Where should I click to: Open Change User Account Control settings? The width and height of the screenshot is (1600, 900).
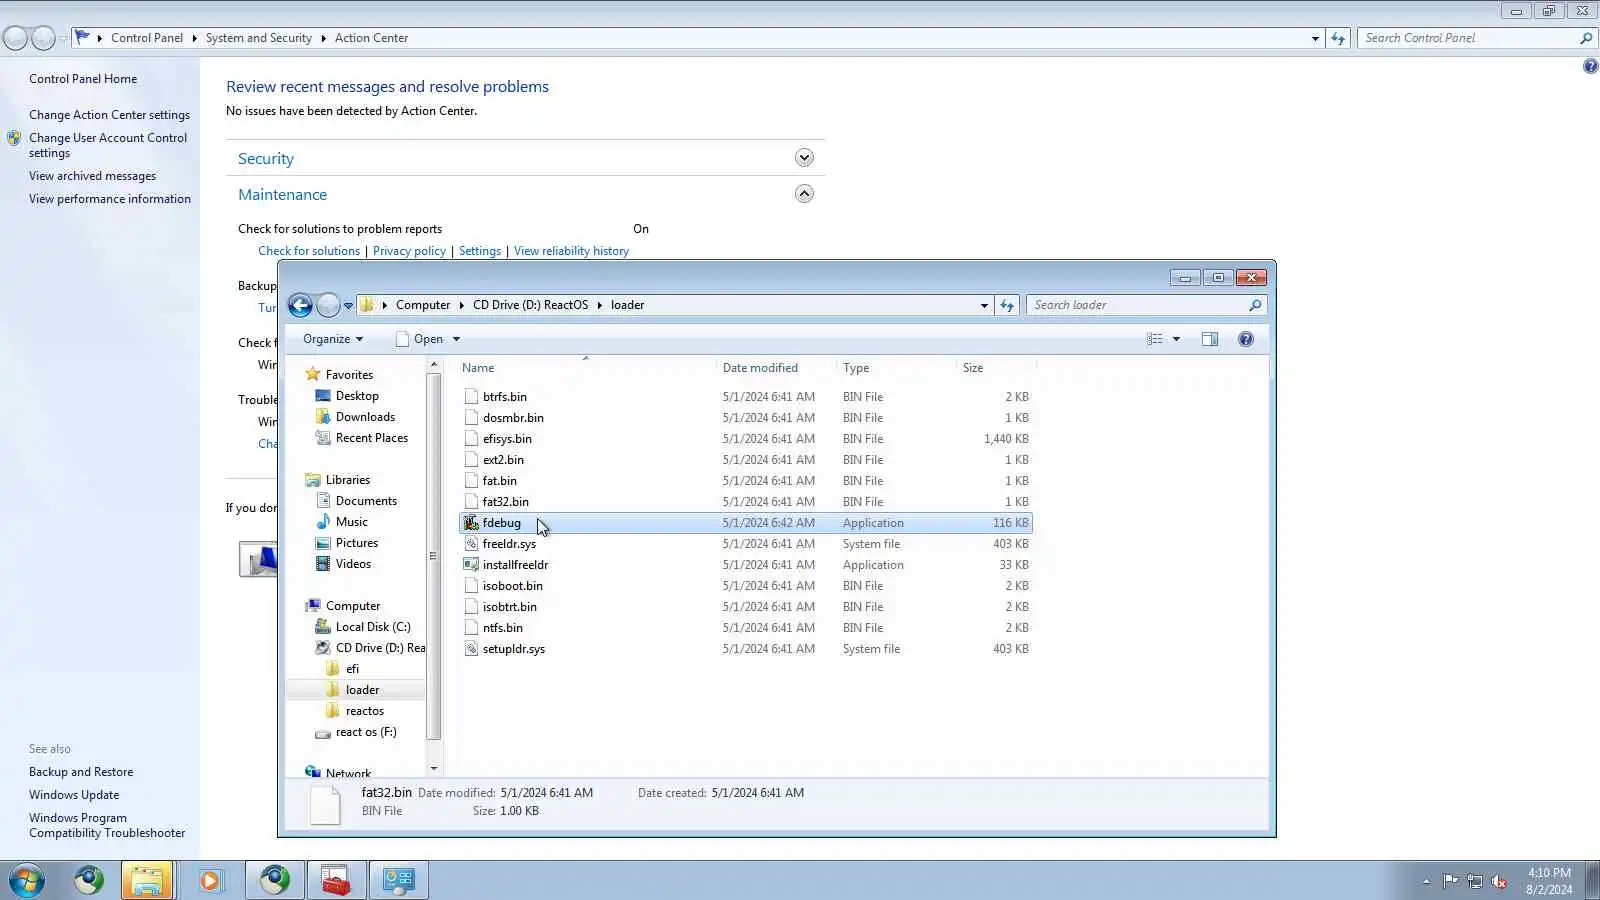108,145
